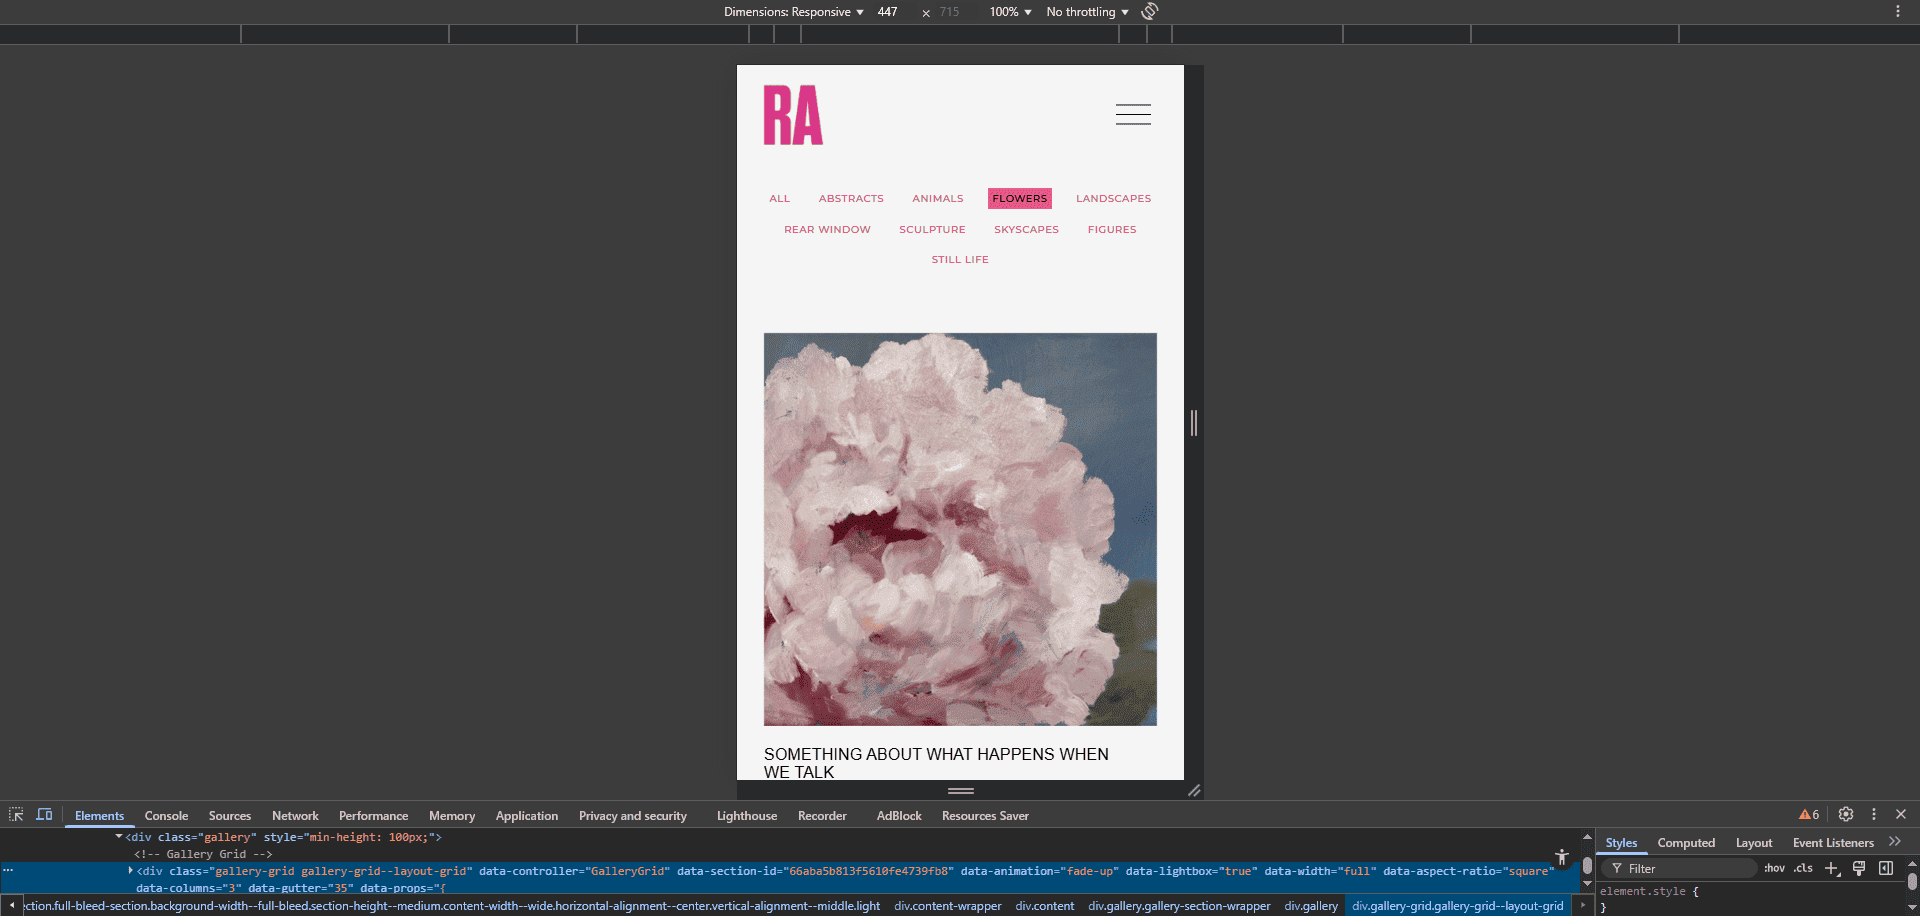Open DevTools settings gear
1920x916 pixels.
pos(1846,815)
